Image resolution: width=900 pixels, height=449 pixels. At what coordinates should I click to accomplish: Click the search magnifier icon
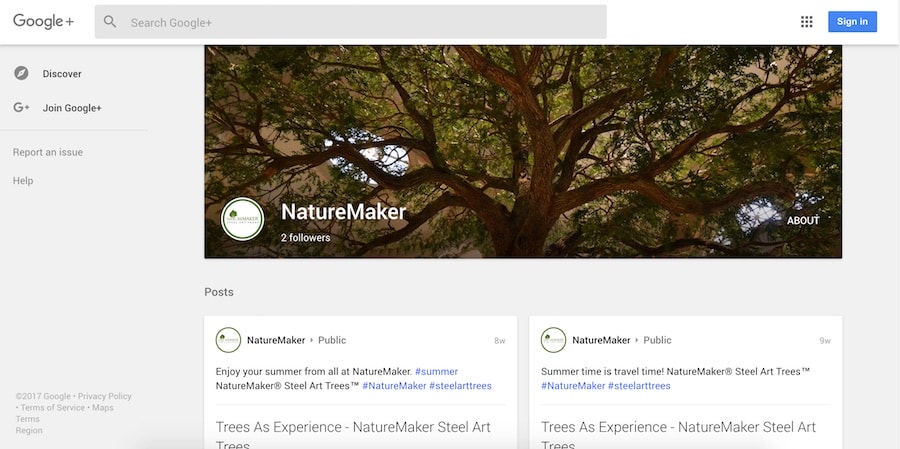point(110,22)
